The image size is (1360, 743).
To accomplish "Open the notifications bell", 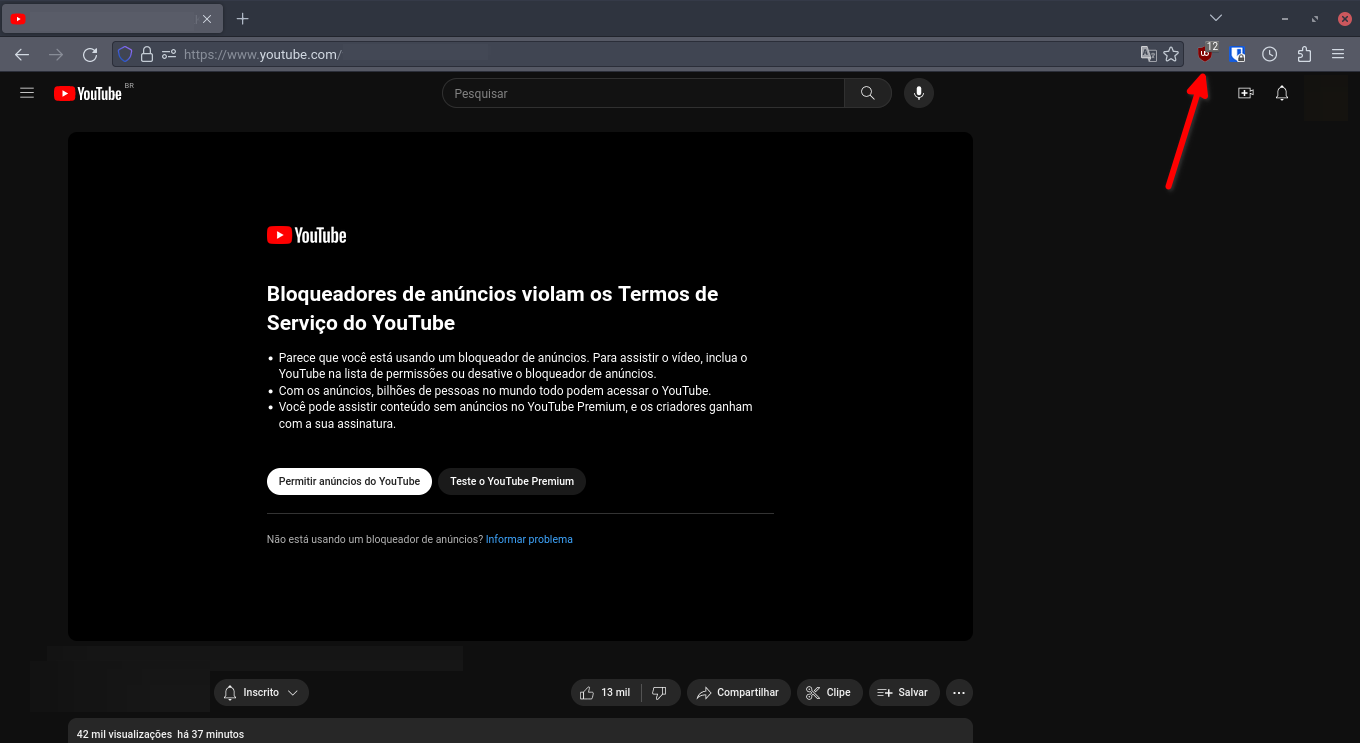I will 1282,93.
